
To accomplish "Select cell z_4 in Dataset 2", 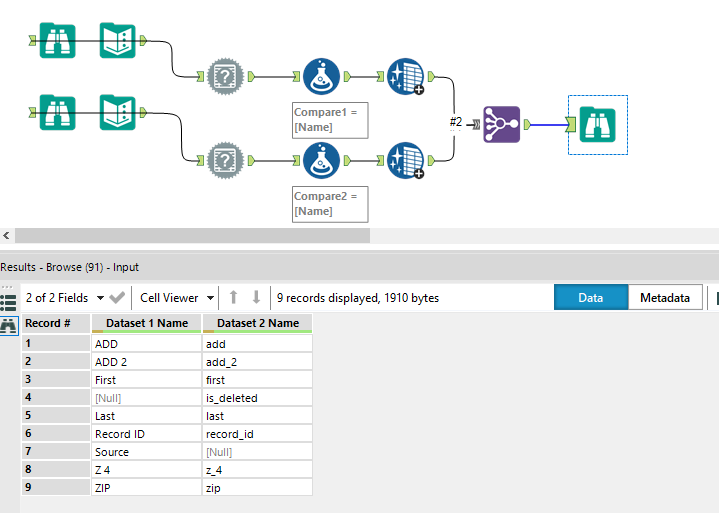I will [258, 469].
